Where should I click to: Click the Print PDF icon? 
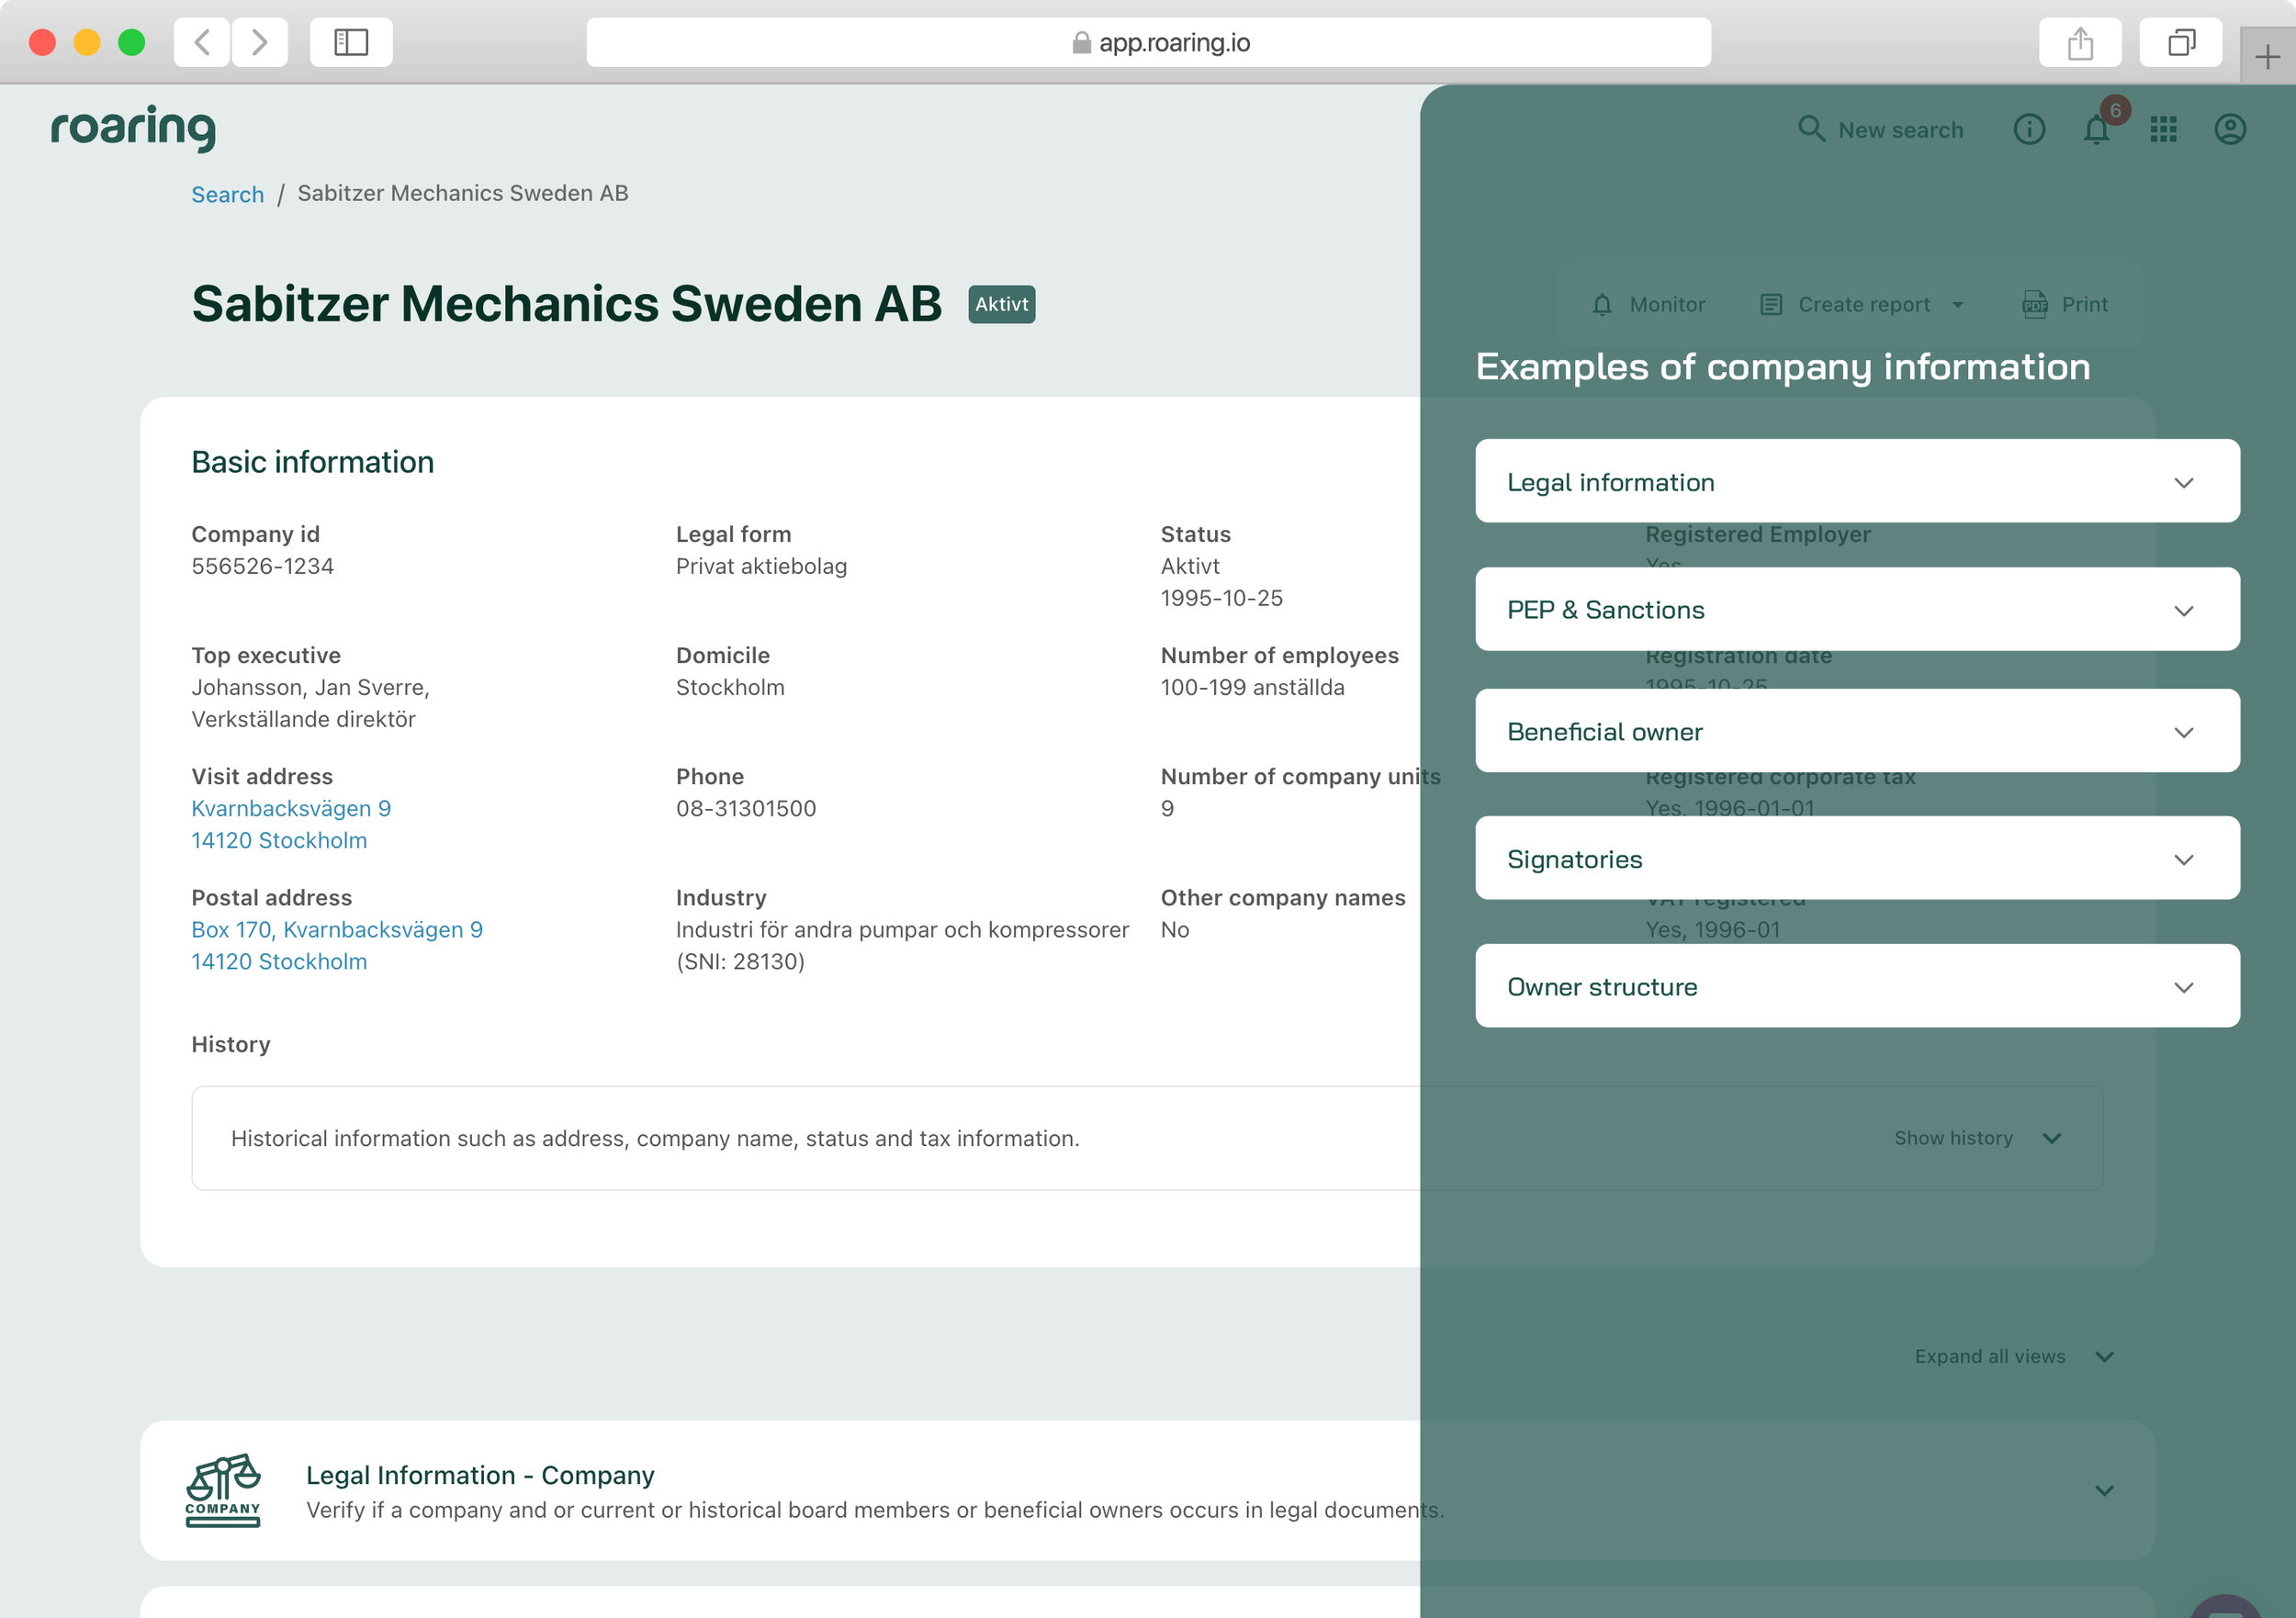pos(2035,305)
